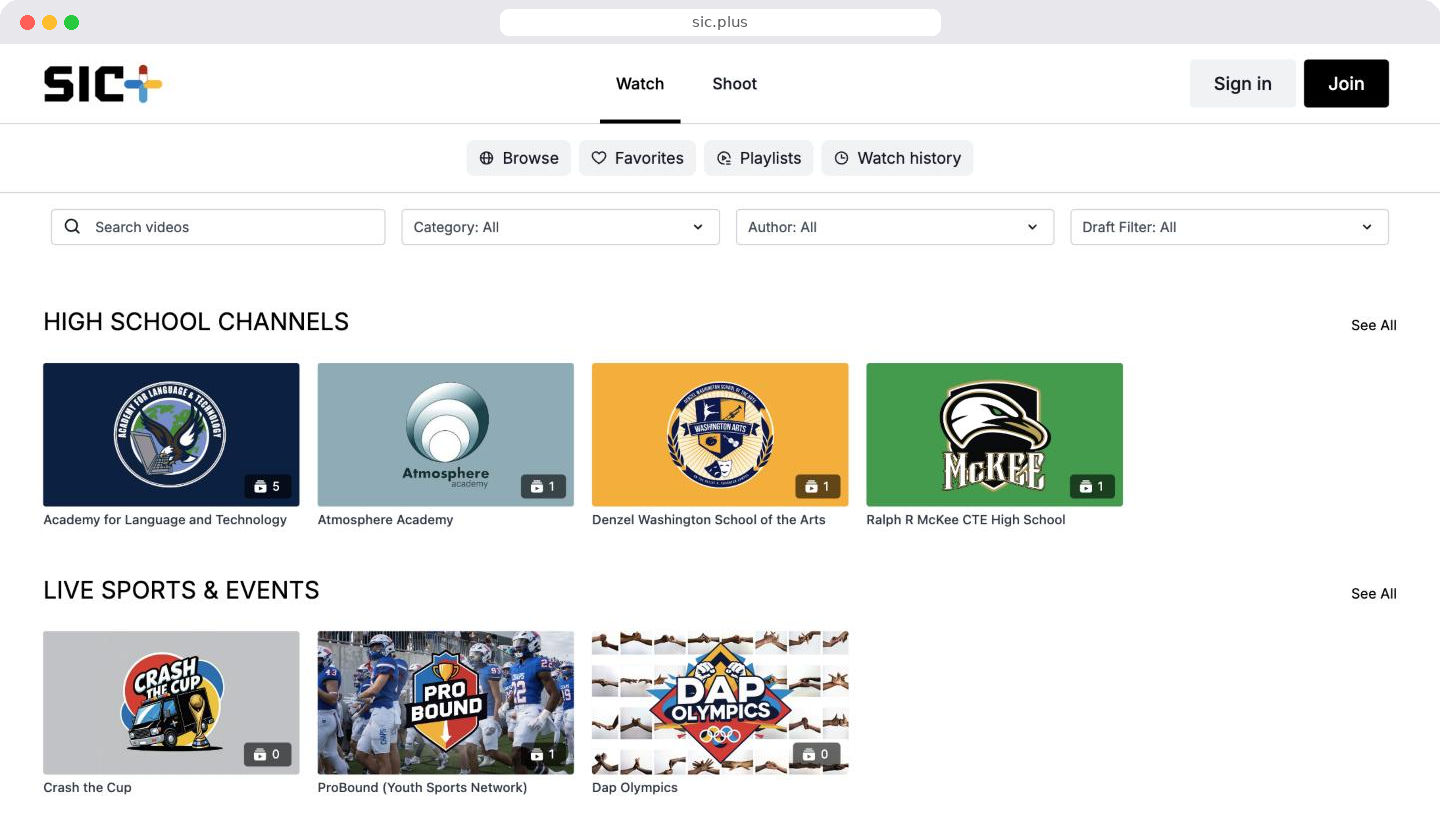Open Playlists
This screenshot has height=834, width=1440.
(759, 158)
